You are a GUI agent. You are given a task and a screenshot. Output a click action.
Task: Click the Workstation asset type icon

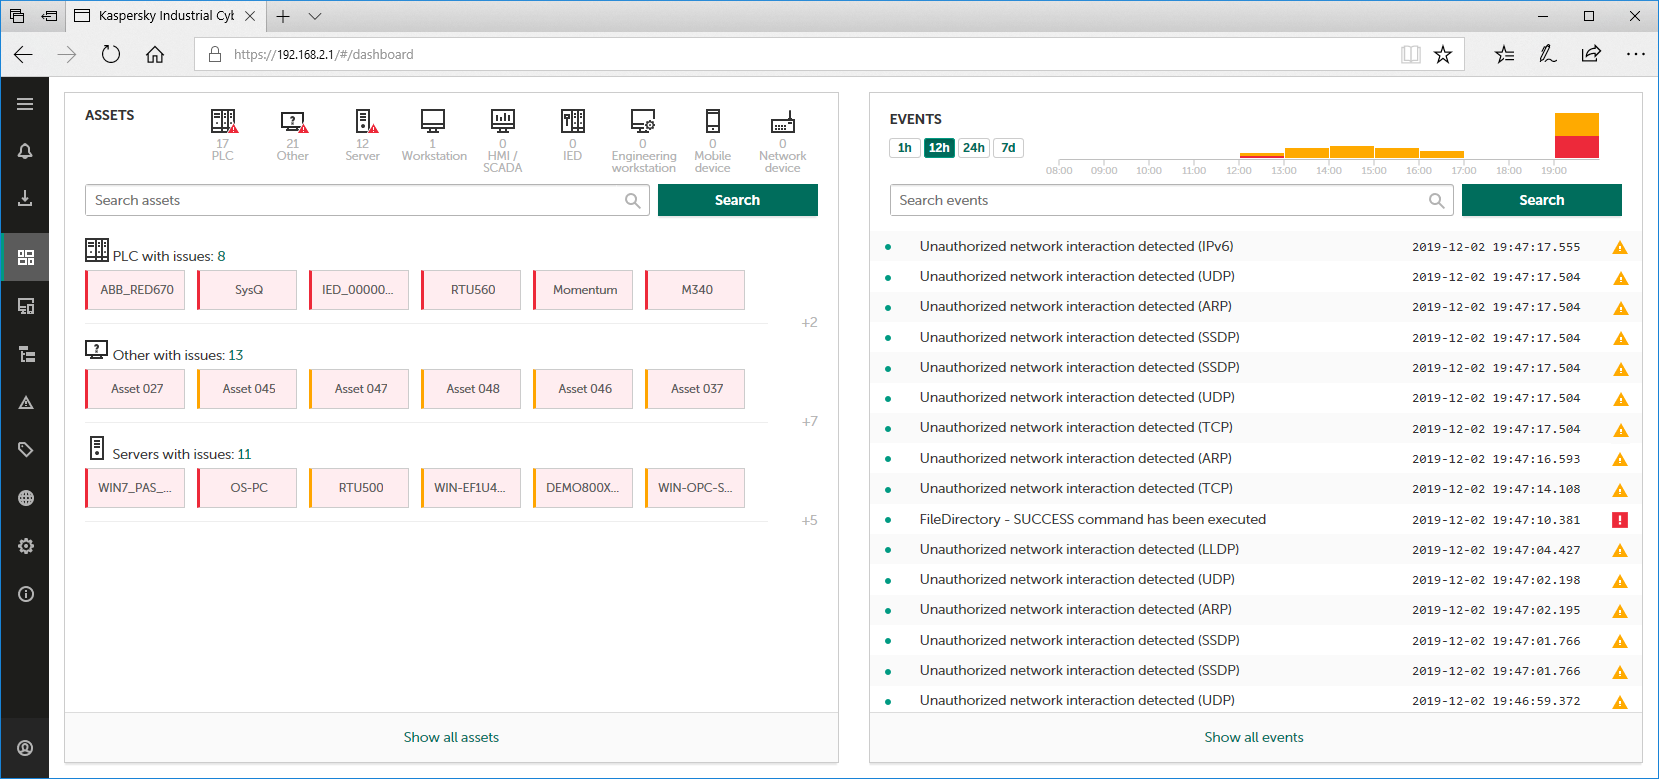point(433,122)
